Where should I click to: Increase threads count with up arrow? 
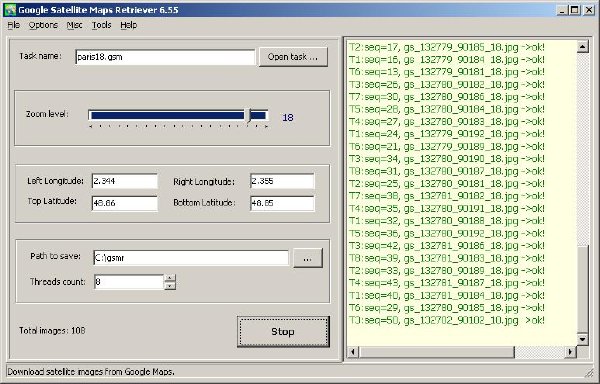pyautogui.click(x=170, y=278)
